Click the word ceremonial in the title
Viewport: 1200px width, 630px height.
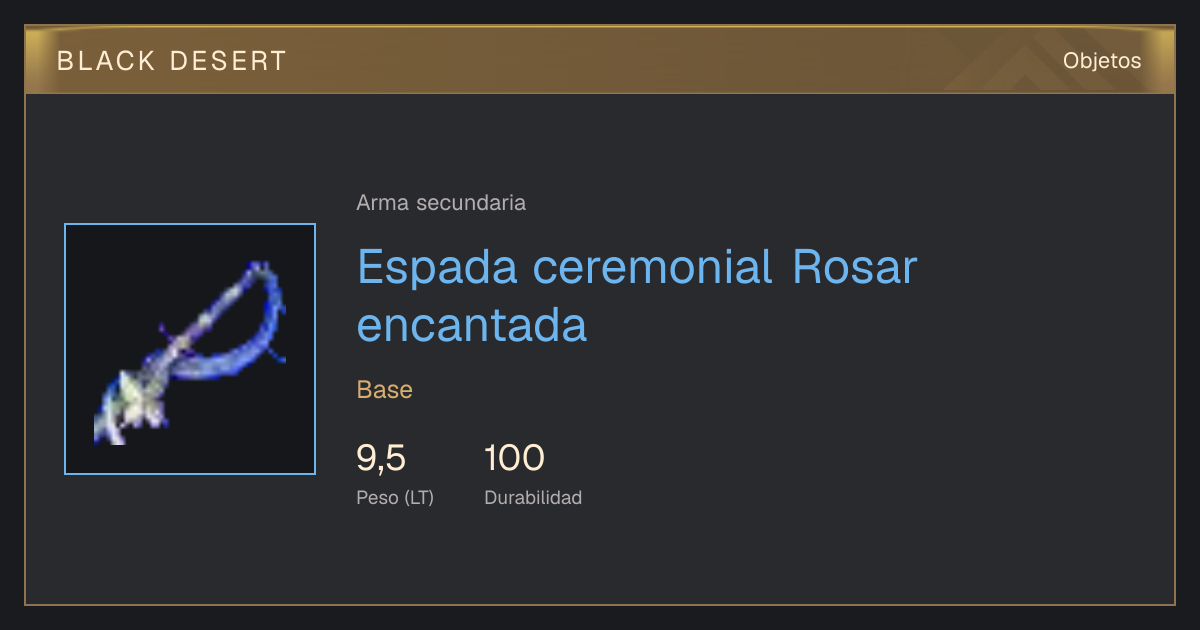653,266
